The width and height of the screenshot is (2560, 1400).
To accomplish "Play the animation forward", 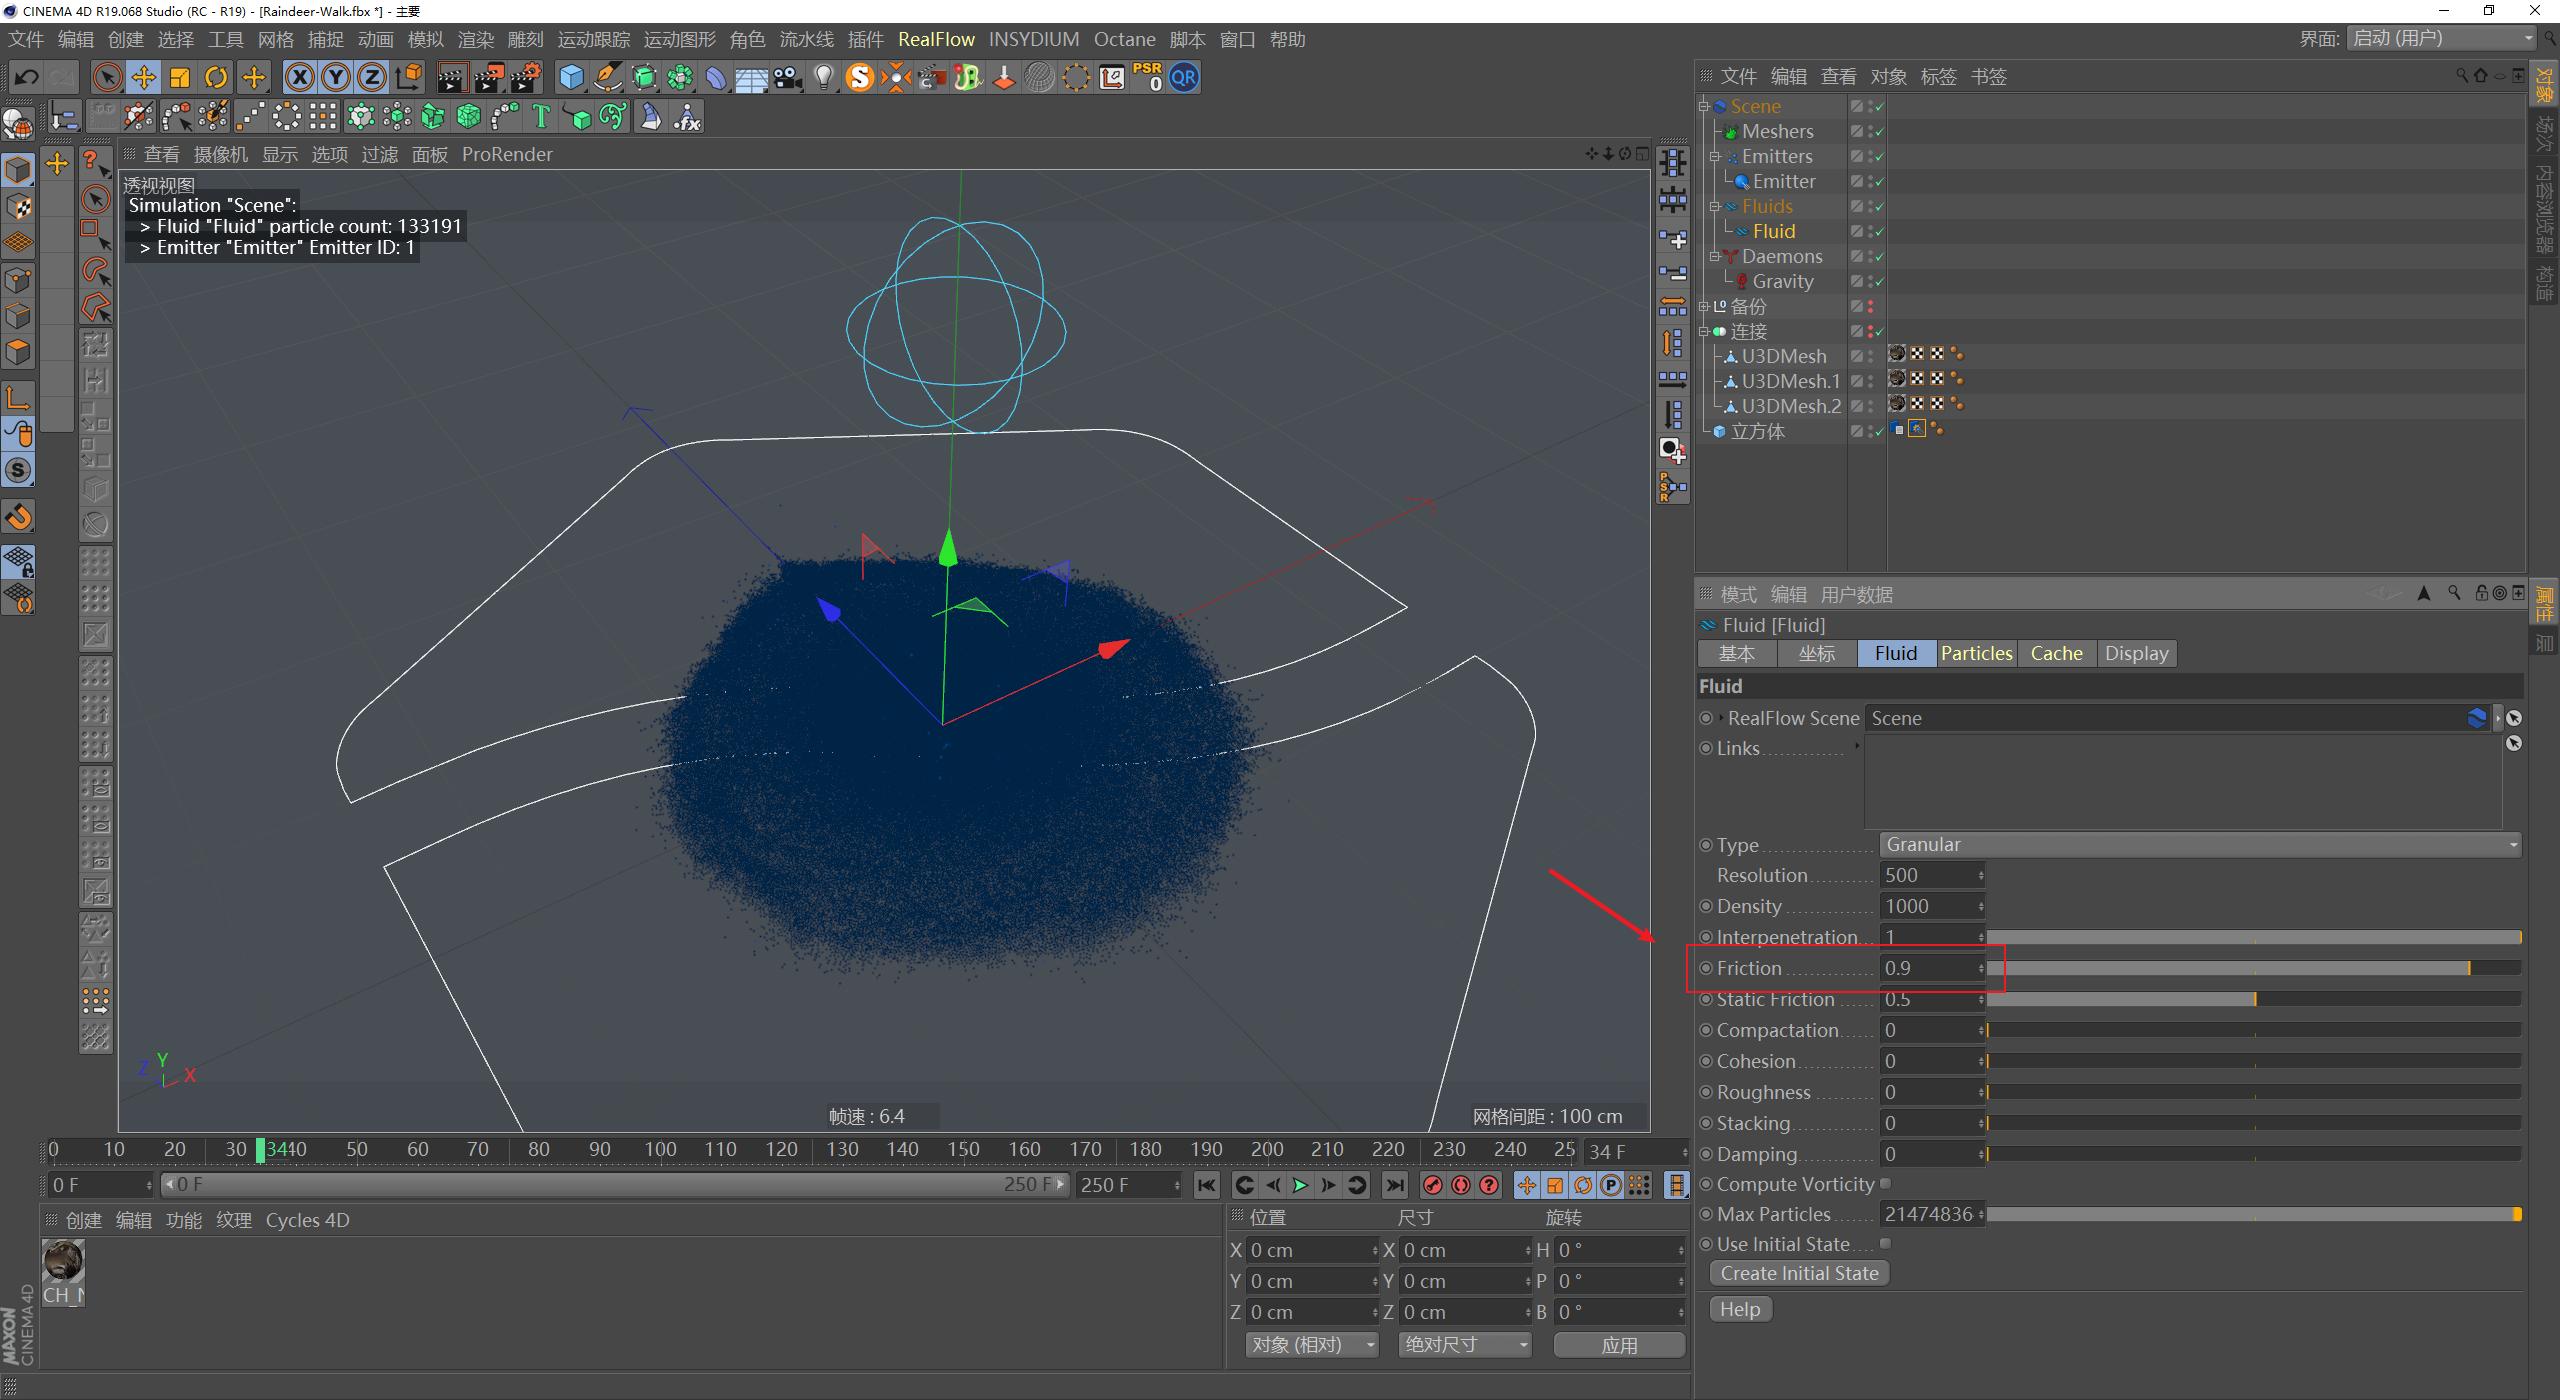I will tap(1300, 1185).
